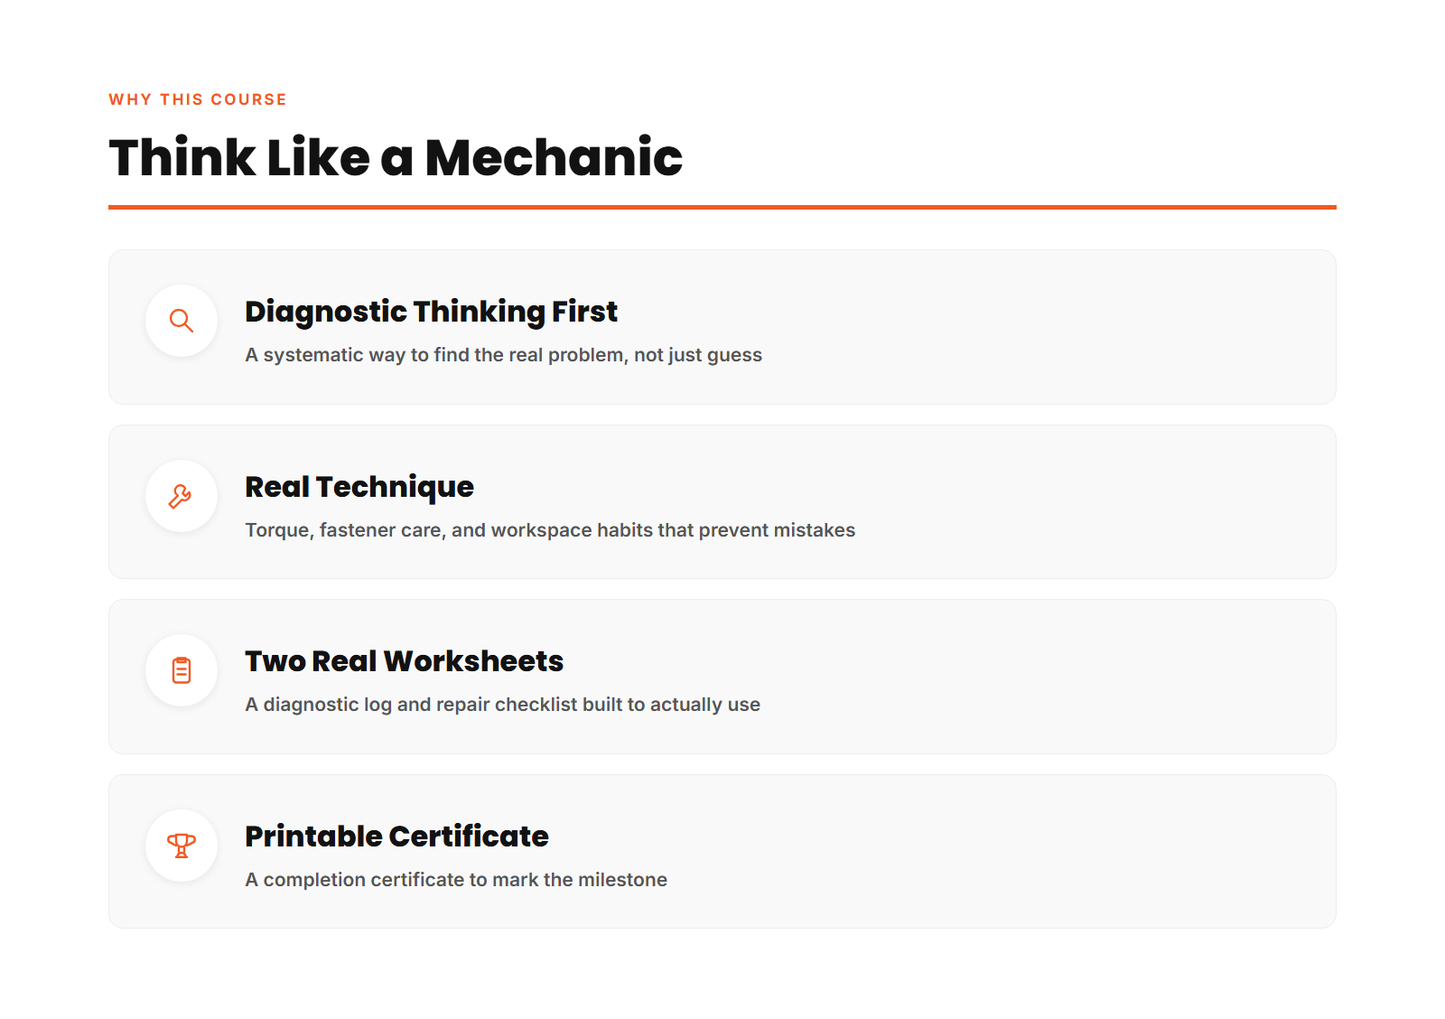Select the 'Printable Certificate' heading
Image resolution: width=1445 pixels, height=1019 pixels.
coord(397,836)
